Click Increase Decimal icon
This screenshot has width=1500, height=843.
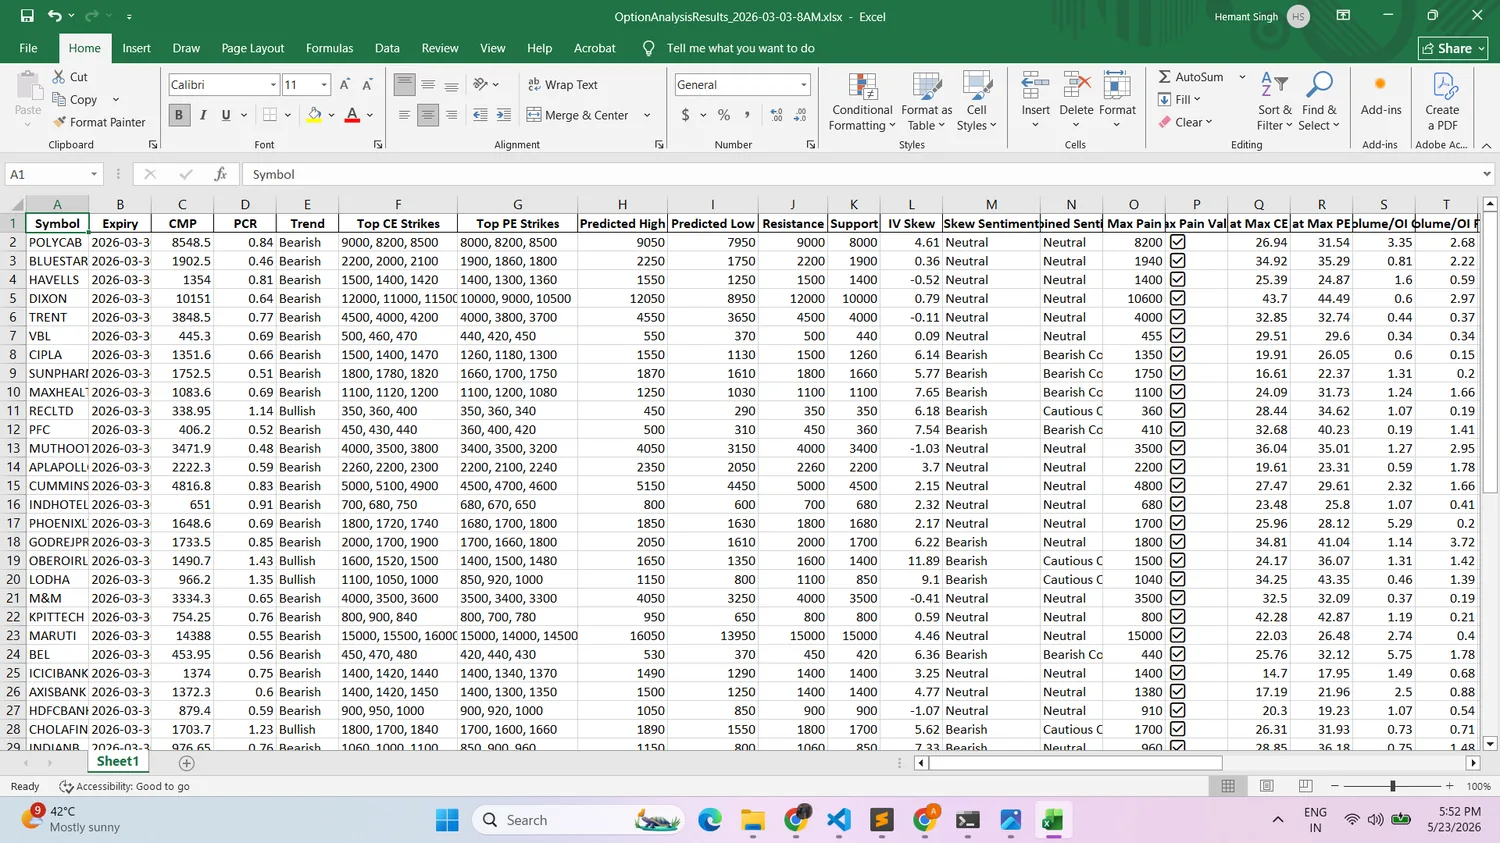[x=776, y=115]
